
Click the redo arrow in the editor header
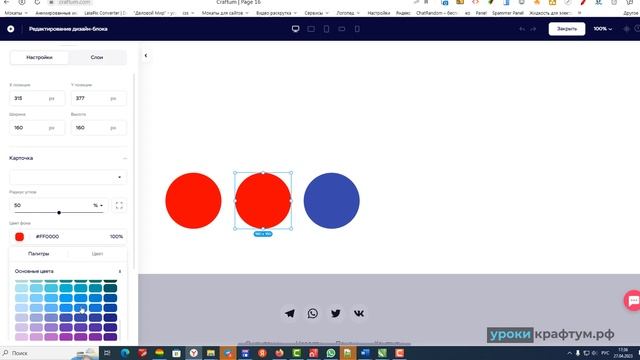pos(533,29)
